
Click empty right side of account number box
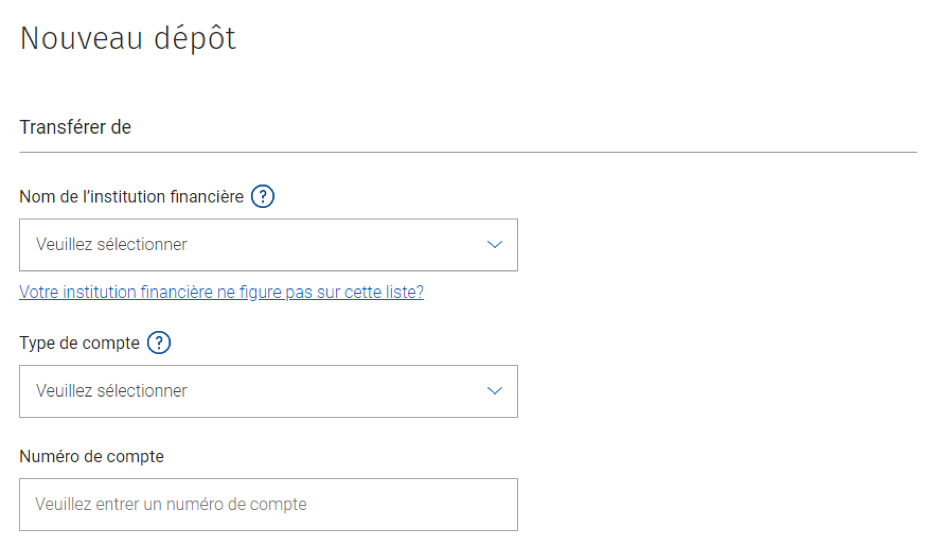(419, 504)
